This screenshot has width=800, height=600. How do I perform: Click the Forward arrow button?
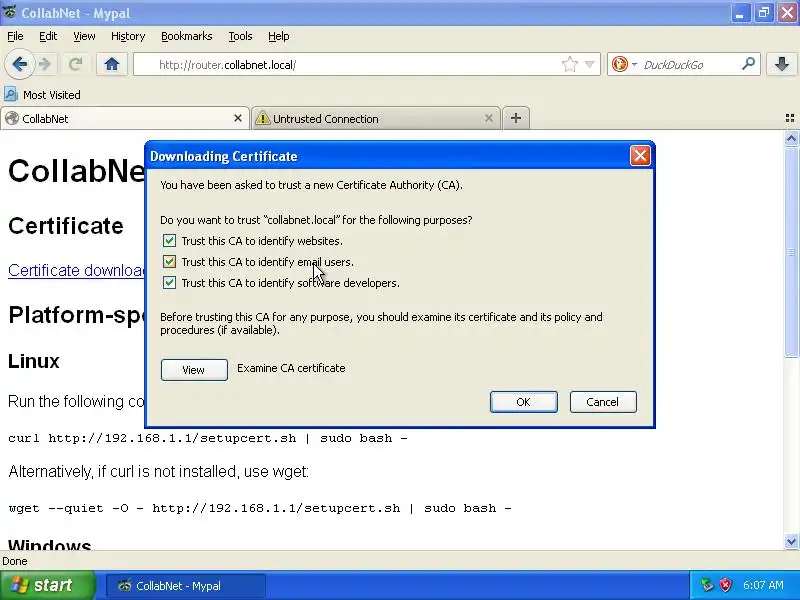45,64
